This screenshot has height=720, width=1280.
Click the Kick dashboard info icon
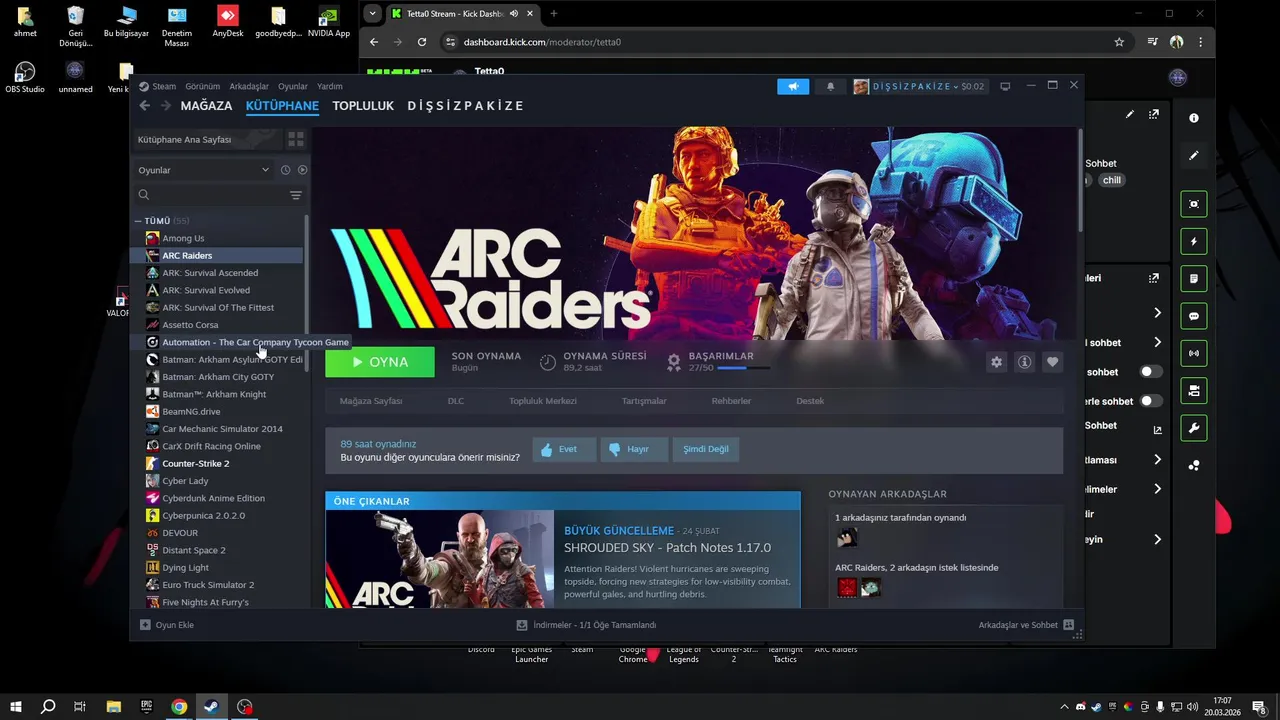(1194, 118)
